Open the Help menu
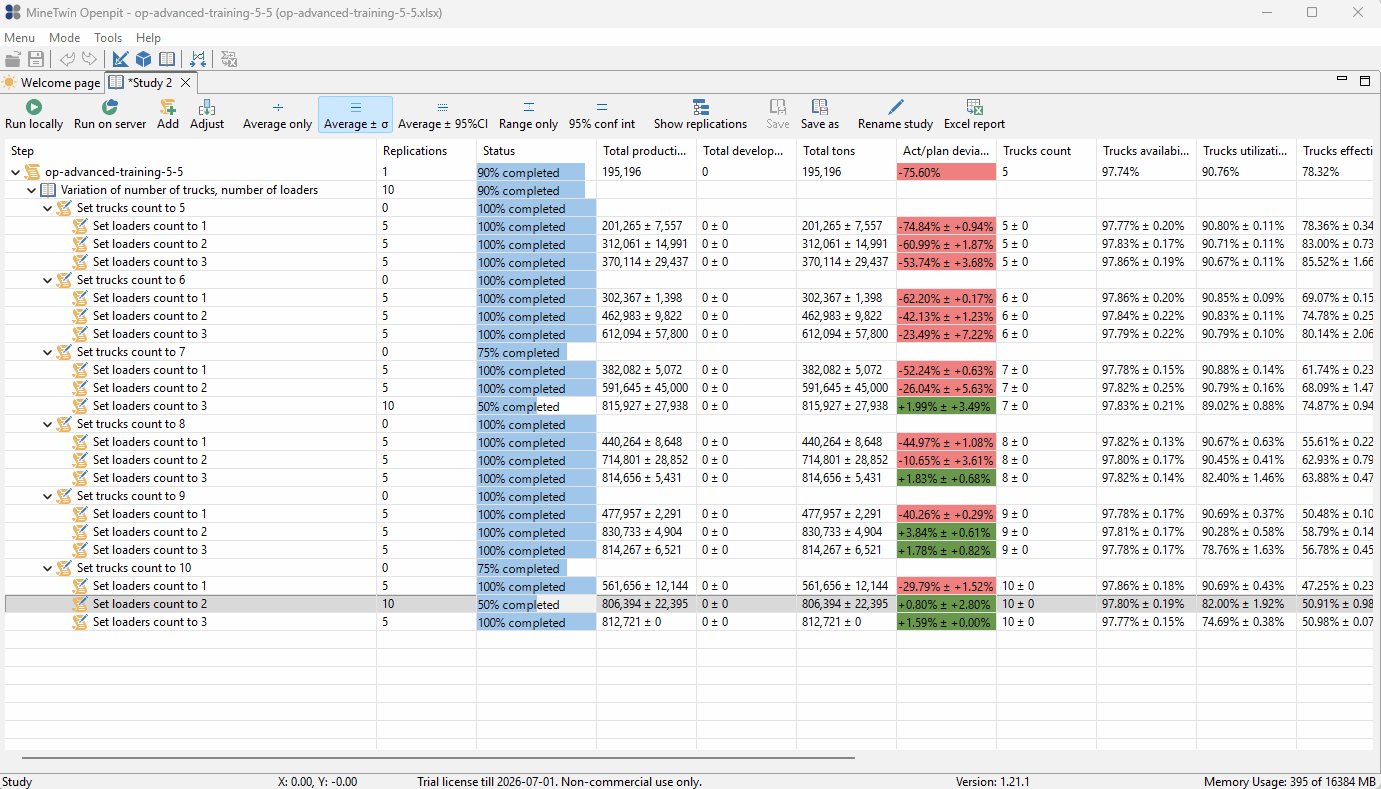Screen dimensions: 1381x789 click(148, 38)
